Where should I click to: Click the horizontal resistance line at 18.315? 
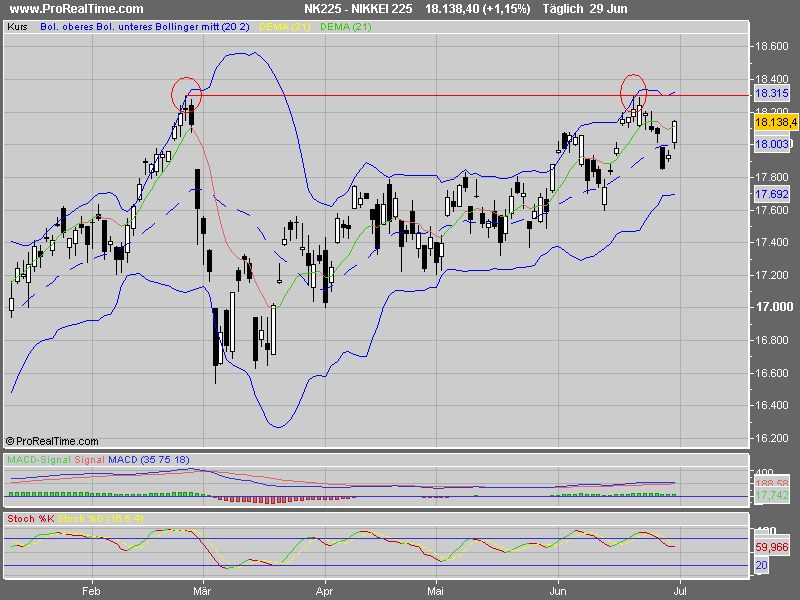pos(450,95)
